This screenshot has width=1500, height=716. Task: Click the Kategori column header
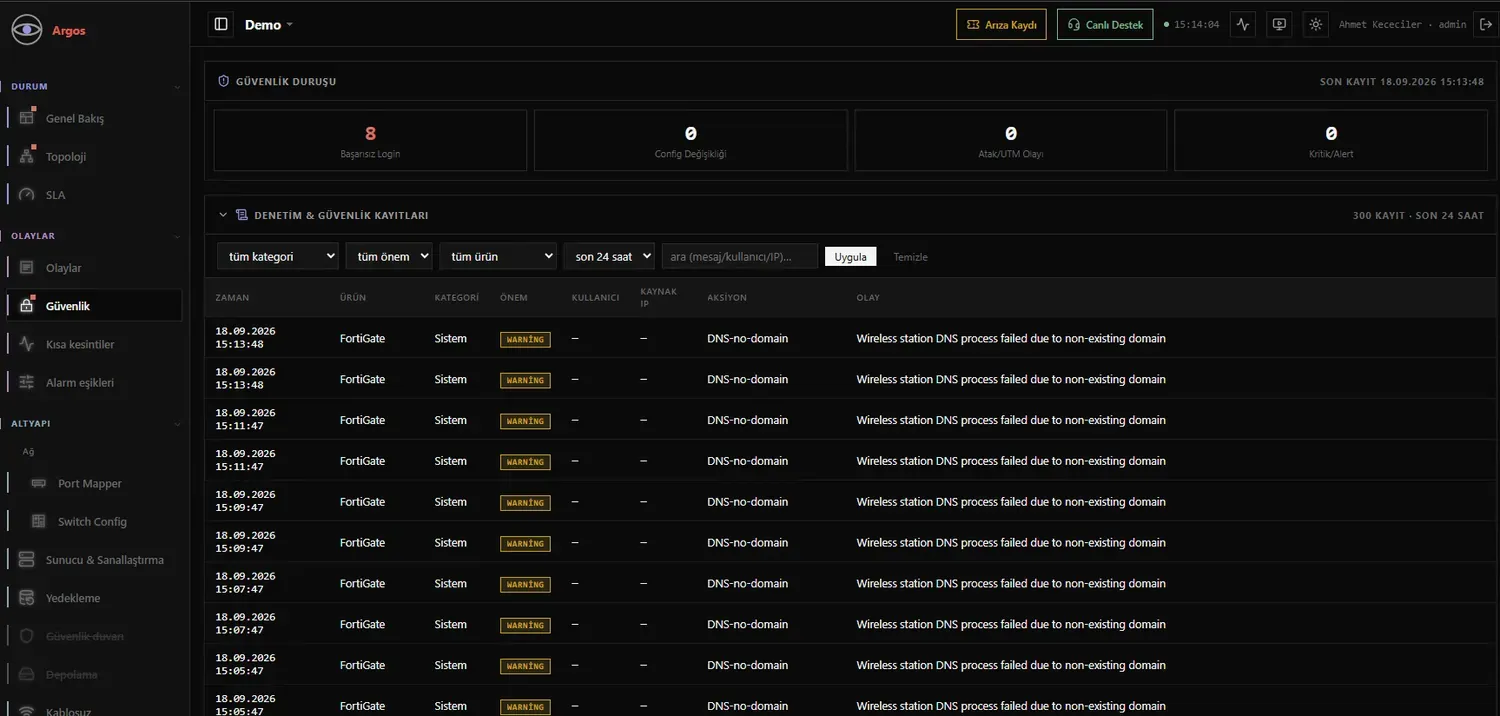tap(457, 298)
